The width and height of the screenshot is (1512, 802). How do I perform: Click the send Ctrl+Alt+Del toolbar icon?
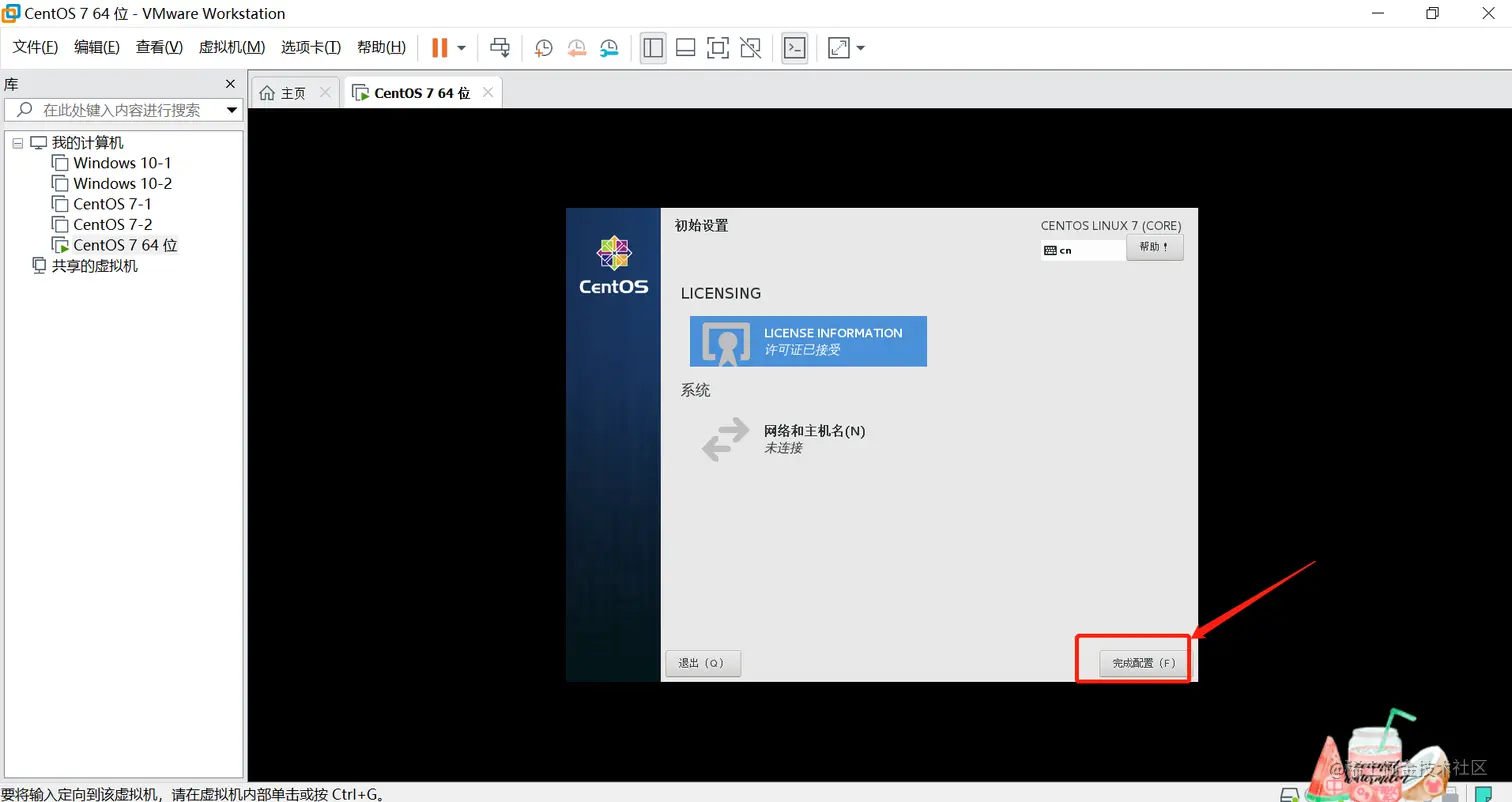pyautogui.click(x=500, y=47)
